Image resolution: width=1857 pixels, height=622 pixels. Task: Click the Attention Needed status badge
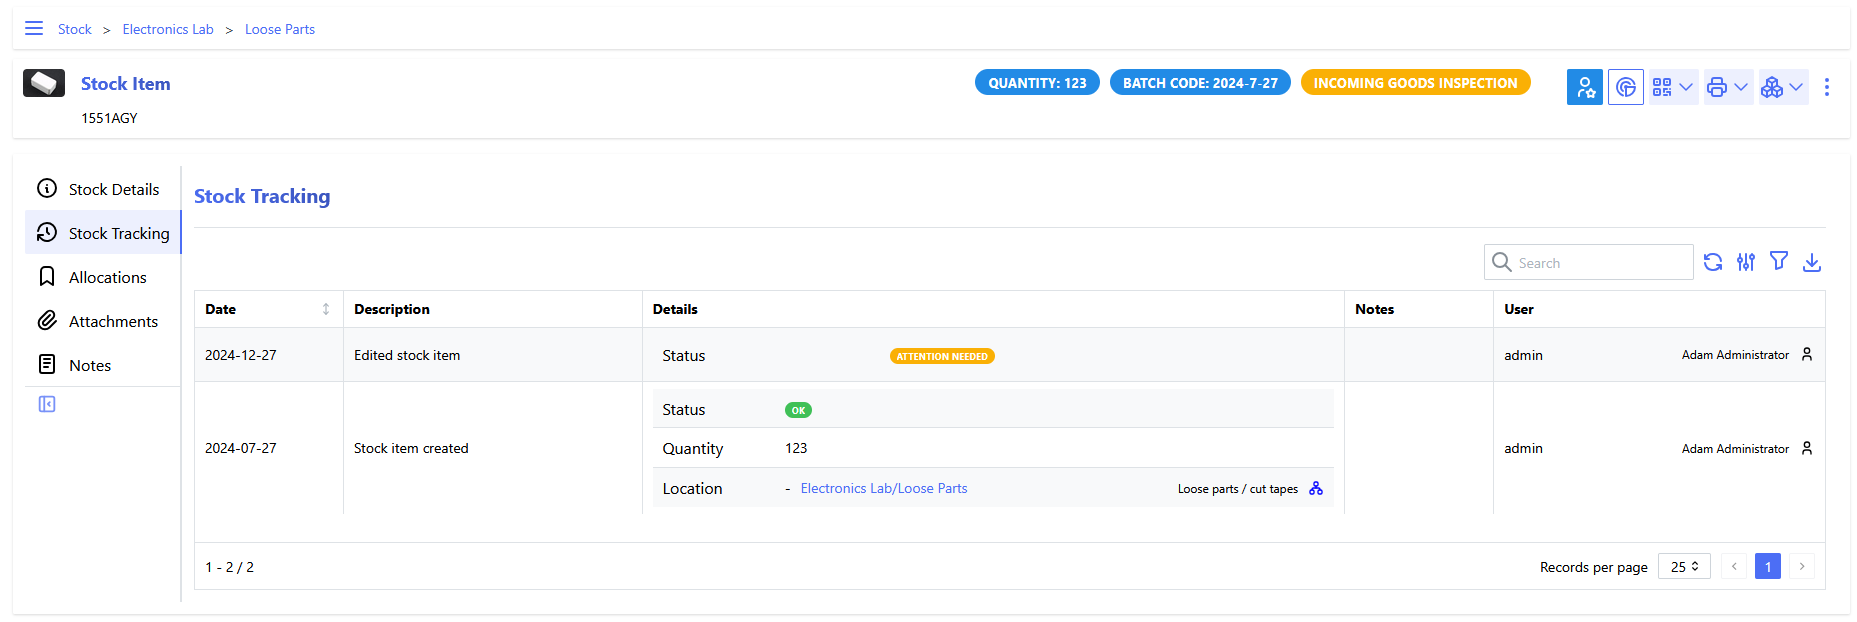click(942, 356)
